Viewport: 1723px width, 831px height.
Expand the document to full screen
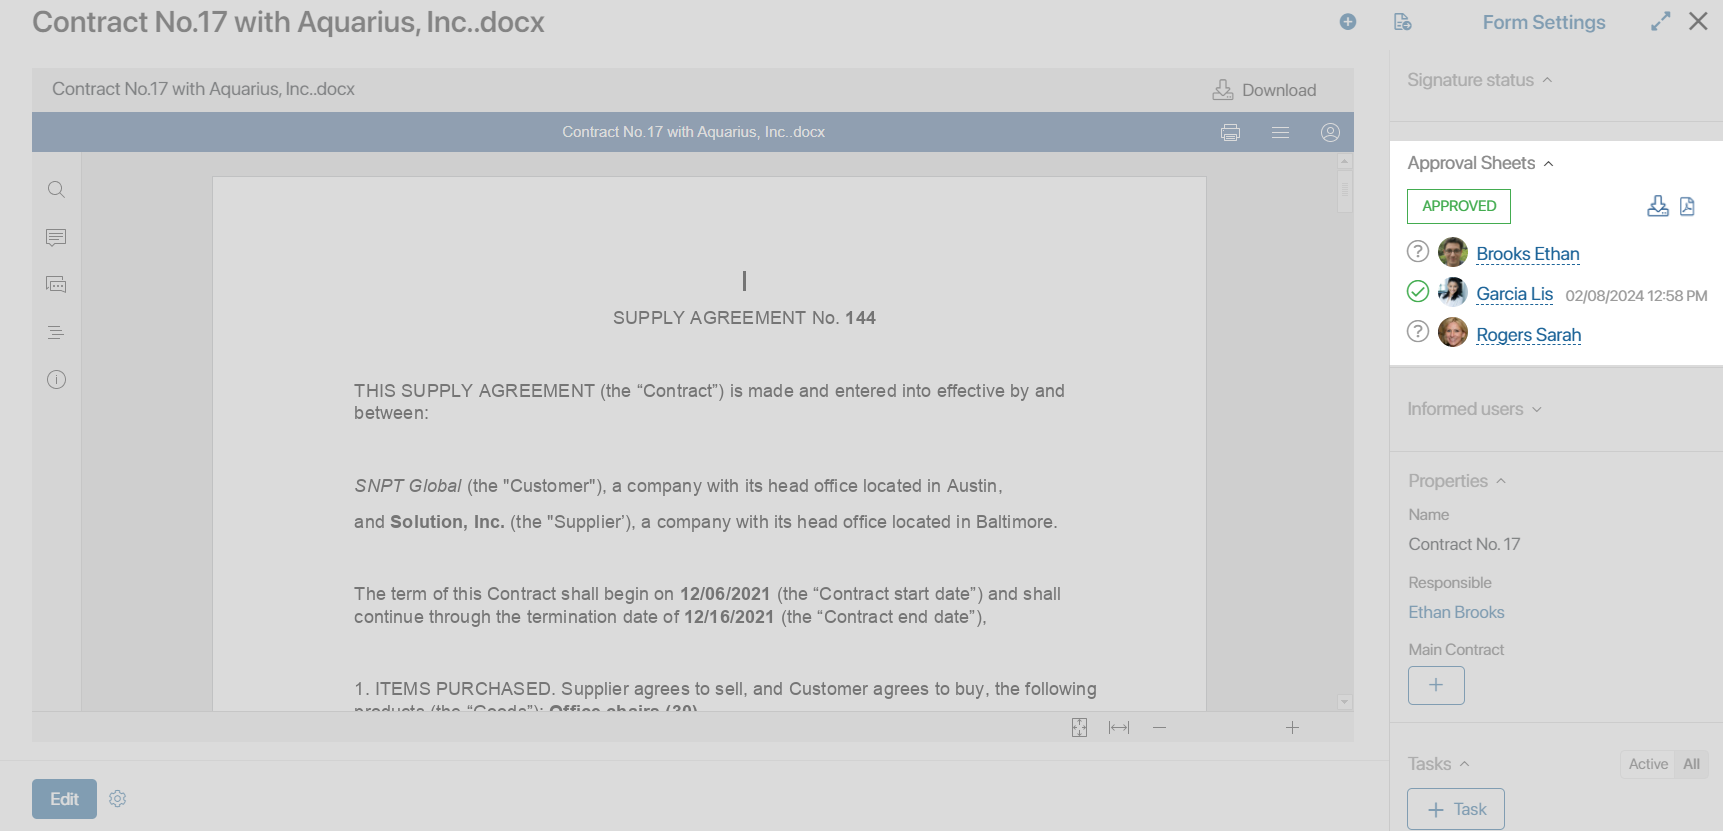(1661, 21)
